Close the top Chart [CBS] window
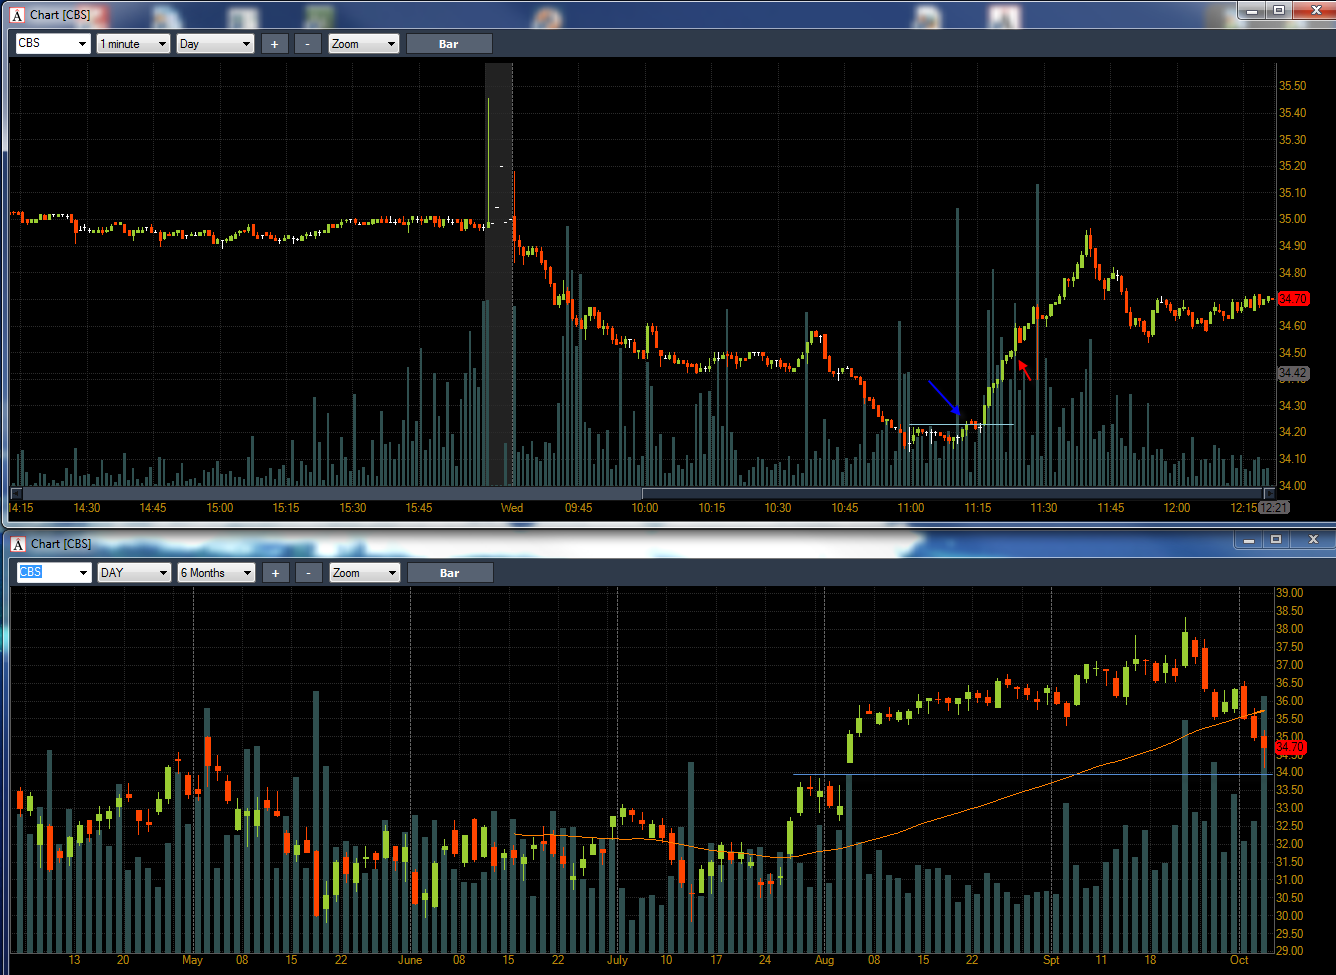The height and width of the screenshot is (975, 1336). pos(1313,10)
